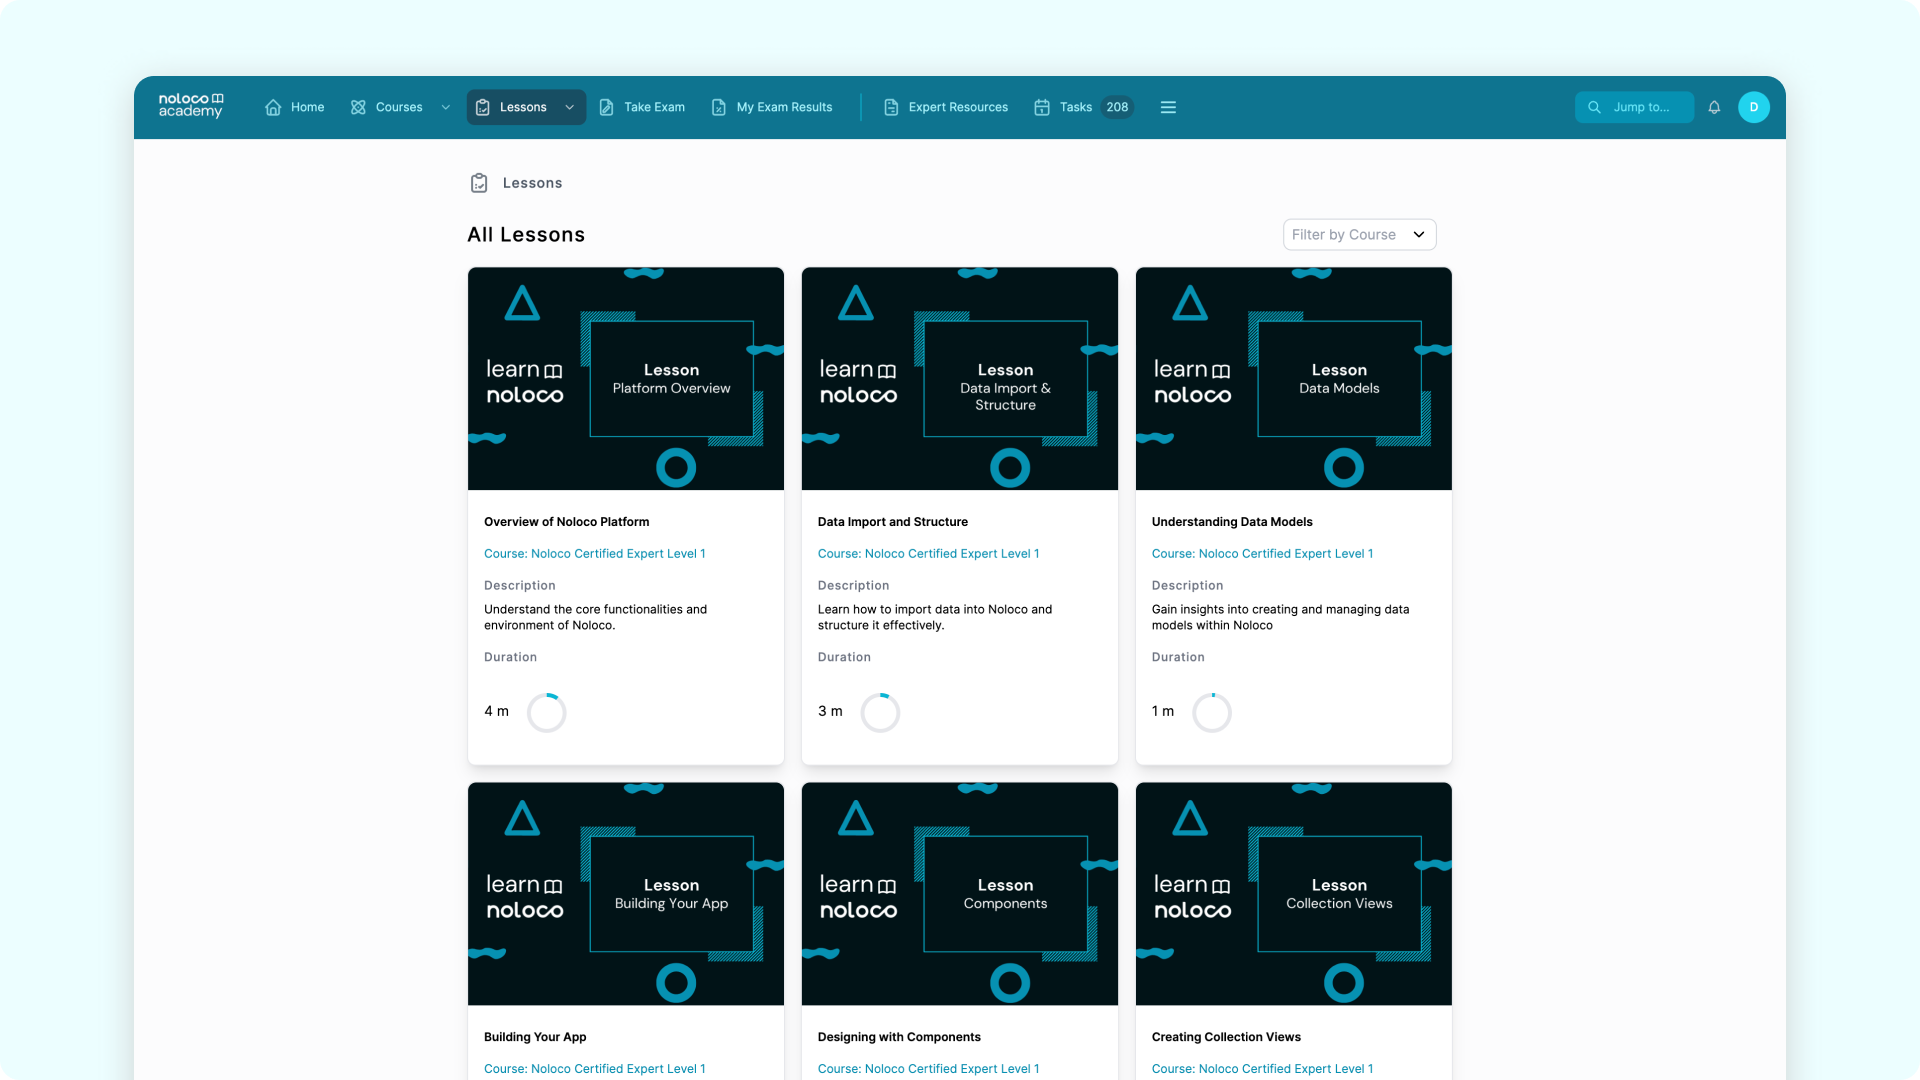This screenshot has width=1920, height=1080.
Task: Go to the Lessons nav tab
Action: 522,107
